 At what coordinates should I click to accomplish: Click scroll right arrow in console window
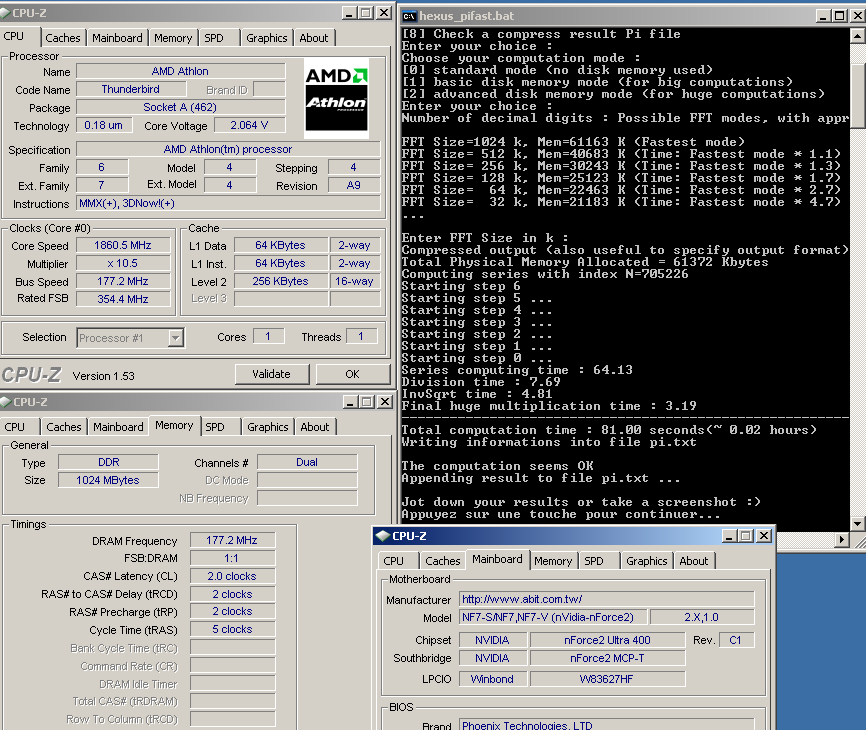pos(841,539)
